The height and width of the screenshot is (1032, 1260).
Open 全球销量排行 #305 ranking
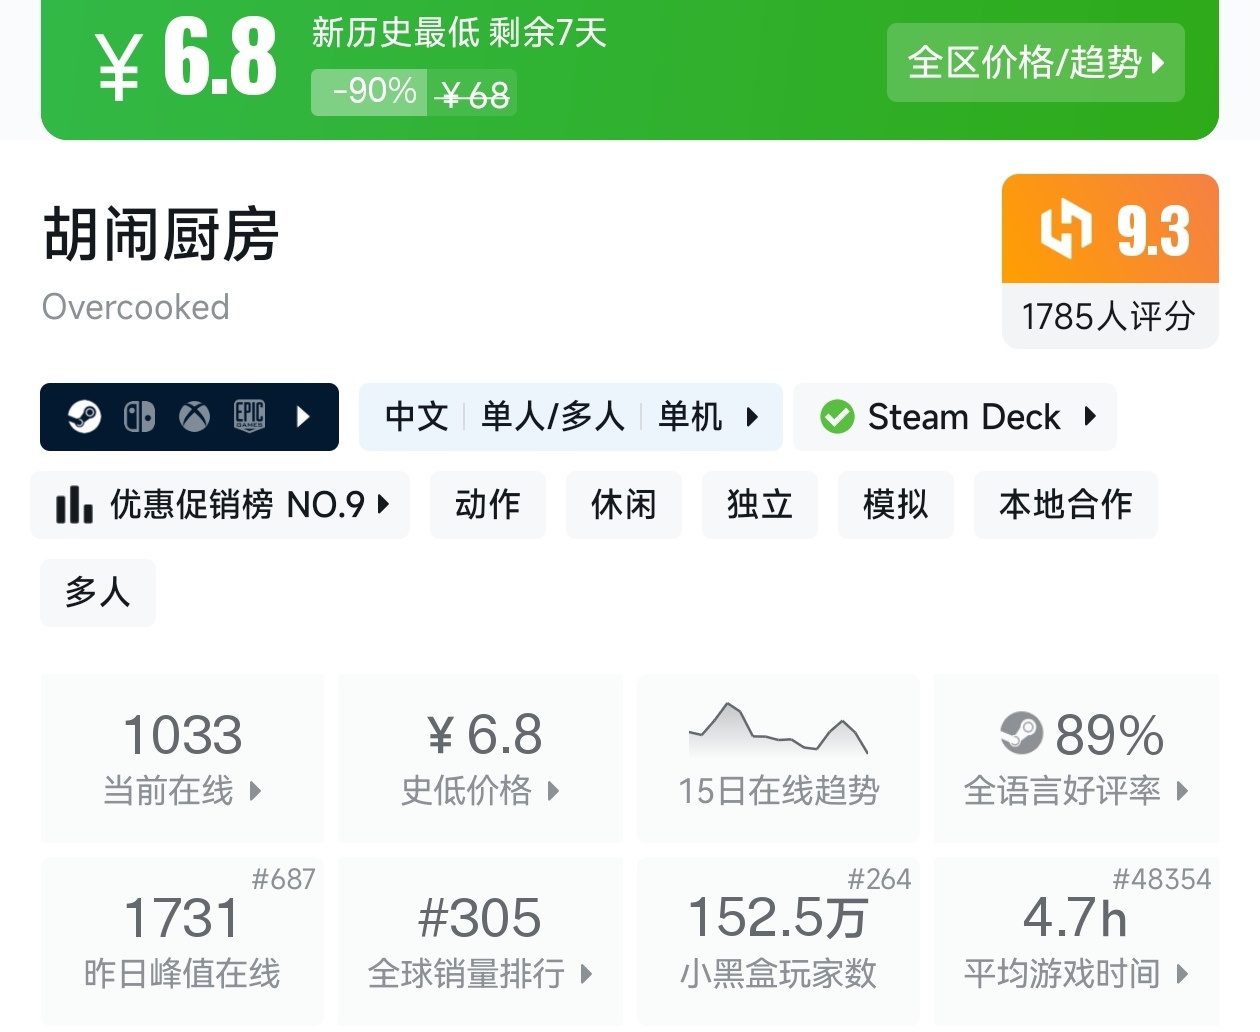click(481, 941)
